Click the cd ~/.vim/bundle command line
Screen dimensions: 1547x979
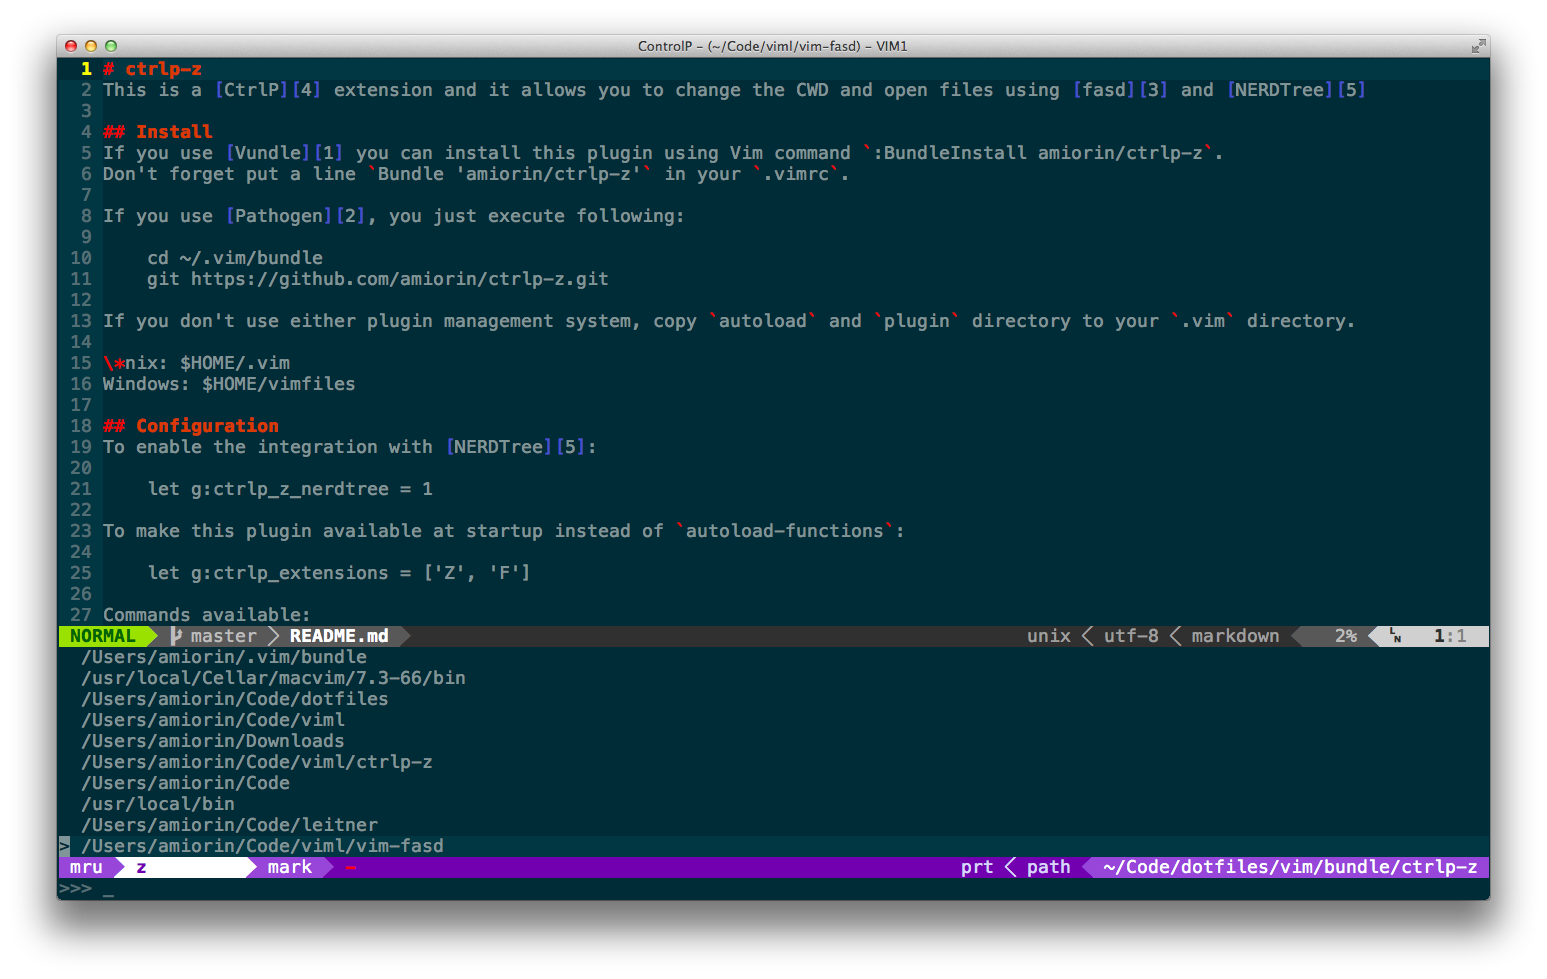235,258
